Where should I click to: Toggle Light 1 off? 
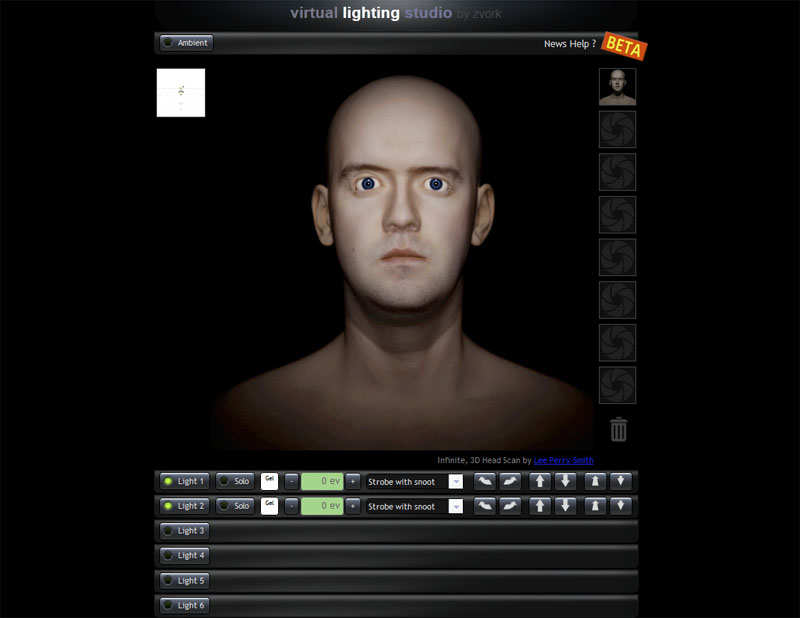click(185, 481)
